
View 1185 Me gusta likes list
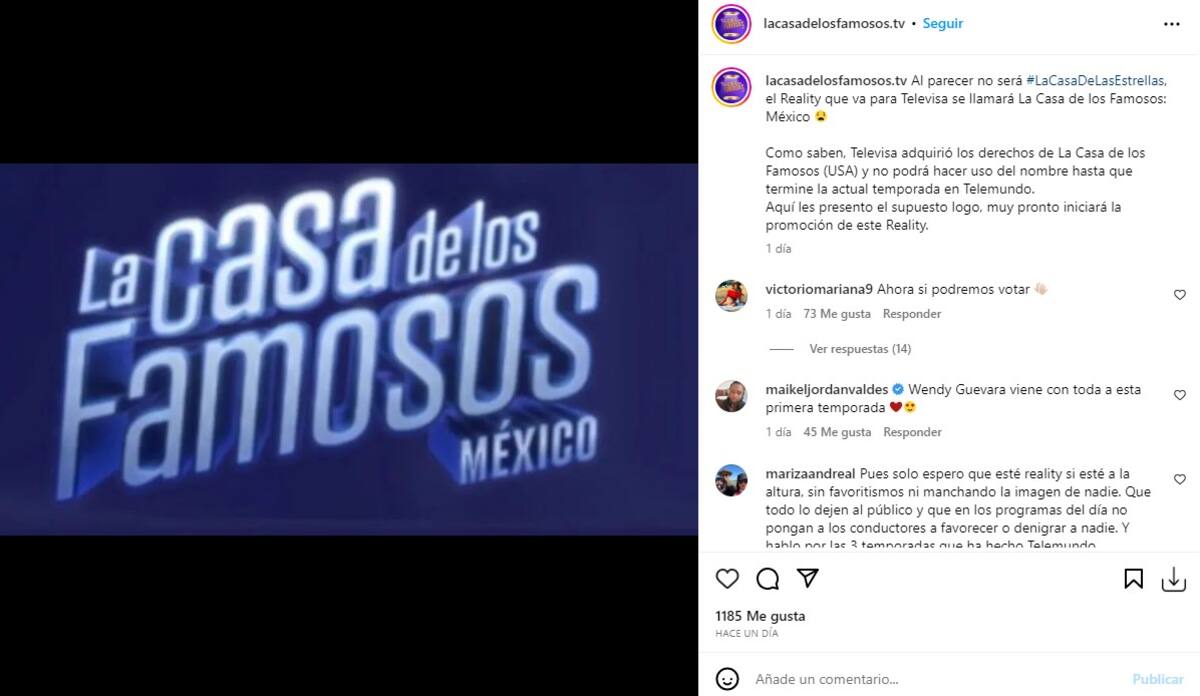pos(760,616)
